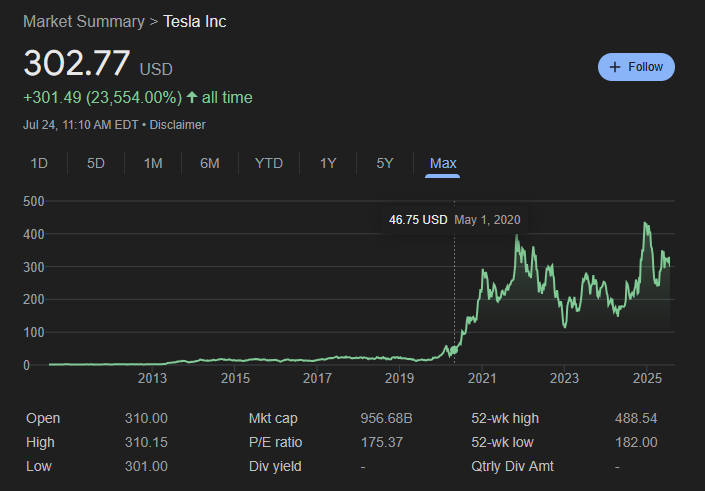Click the 2021 x-axis label
705x491 pixels.
(x=482, y=378)
